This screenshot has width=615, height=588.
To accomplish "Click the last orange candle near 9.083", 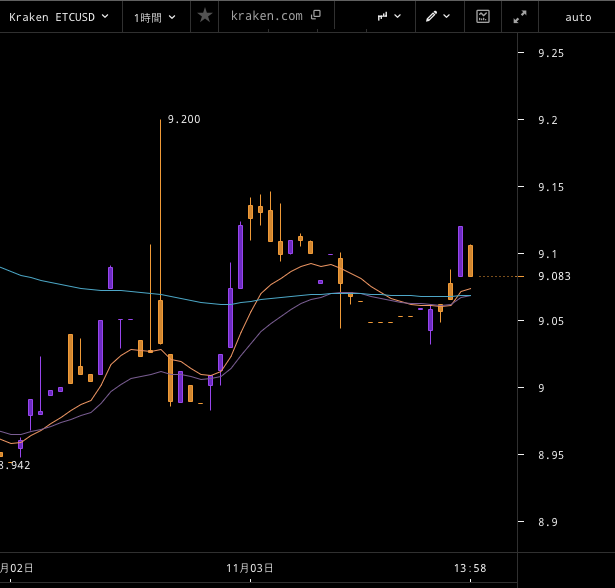I will [x=470, y=261].
